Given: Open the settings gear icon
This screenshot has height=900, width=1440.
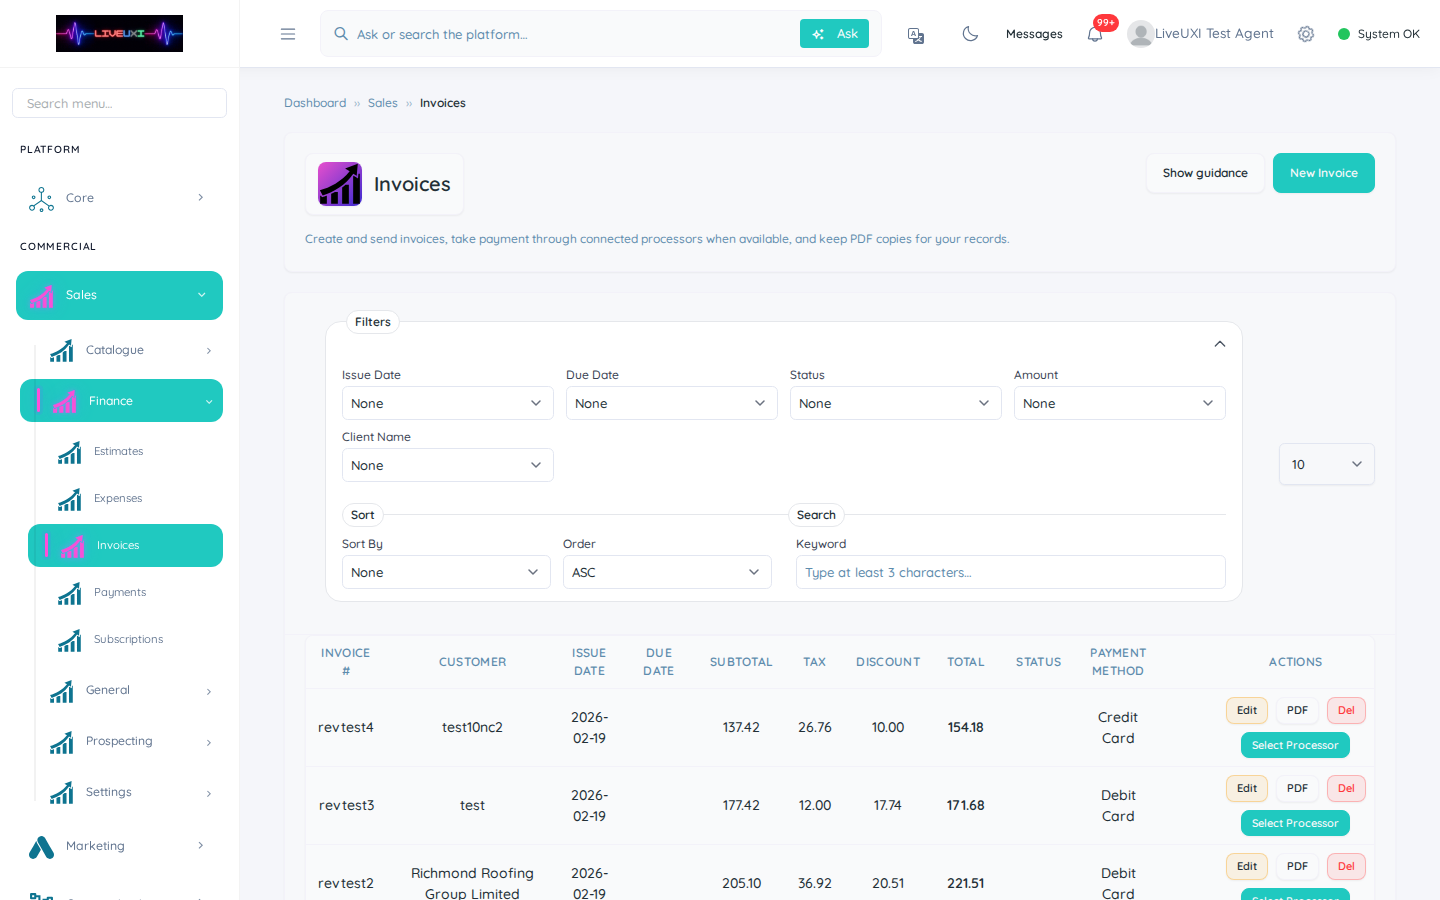Looking at the screenshot, I should [x=1306, y=34].
